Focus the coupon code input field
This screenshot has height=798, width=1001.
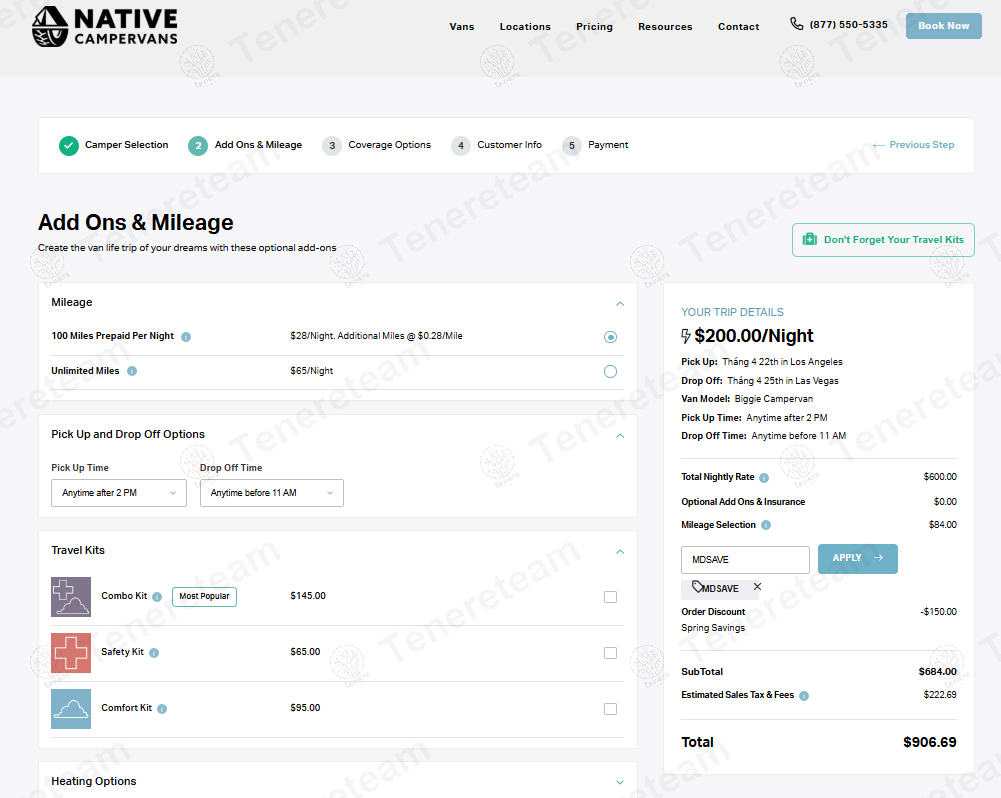(x=745, y=560)
